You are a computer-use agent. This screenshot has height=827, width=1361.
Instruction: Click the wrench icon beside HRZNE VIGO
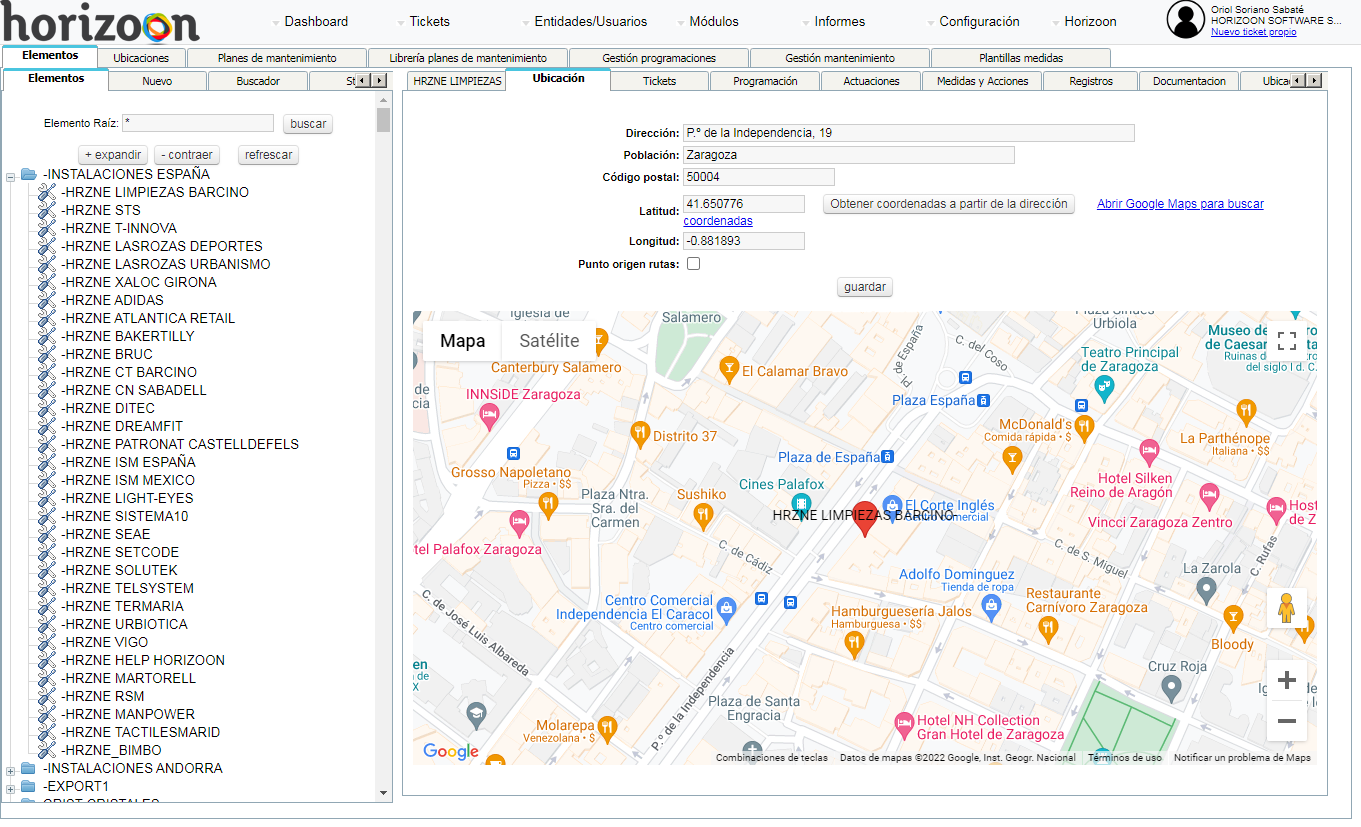coord(47,643)
